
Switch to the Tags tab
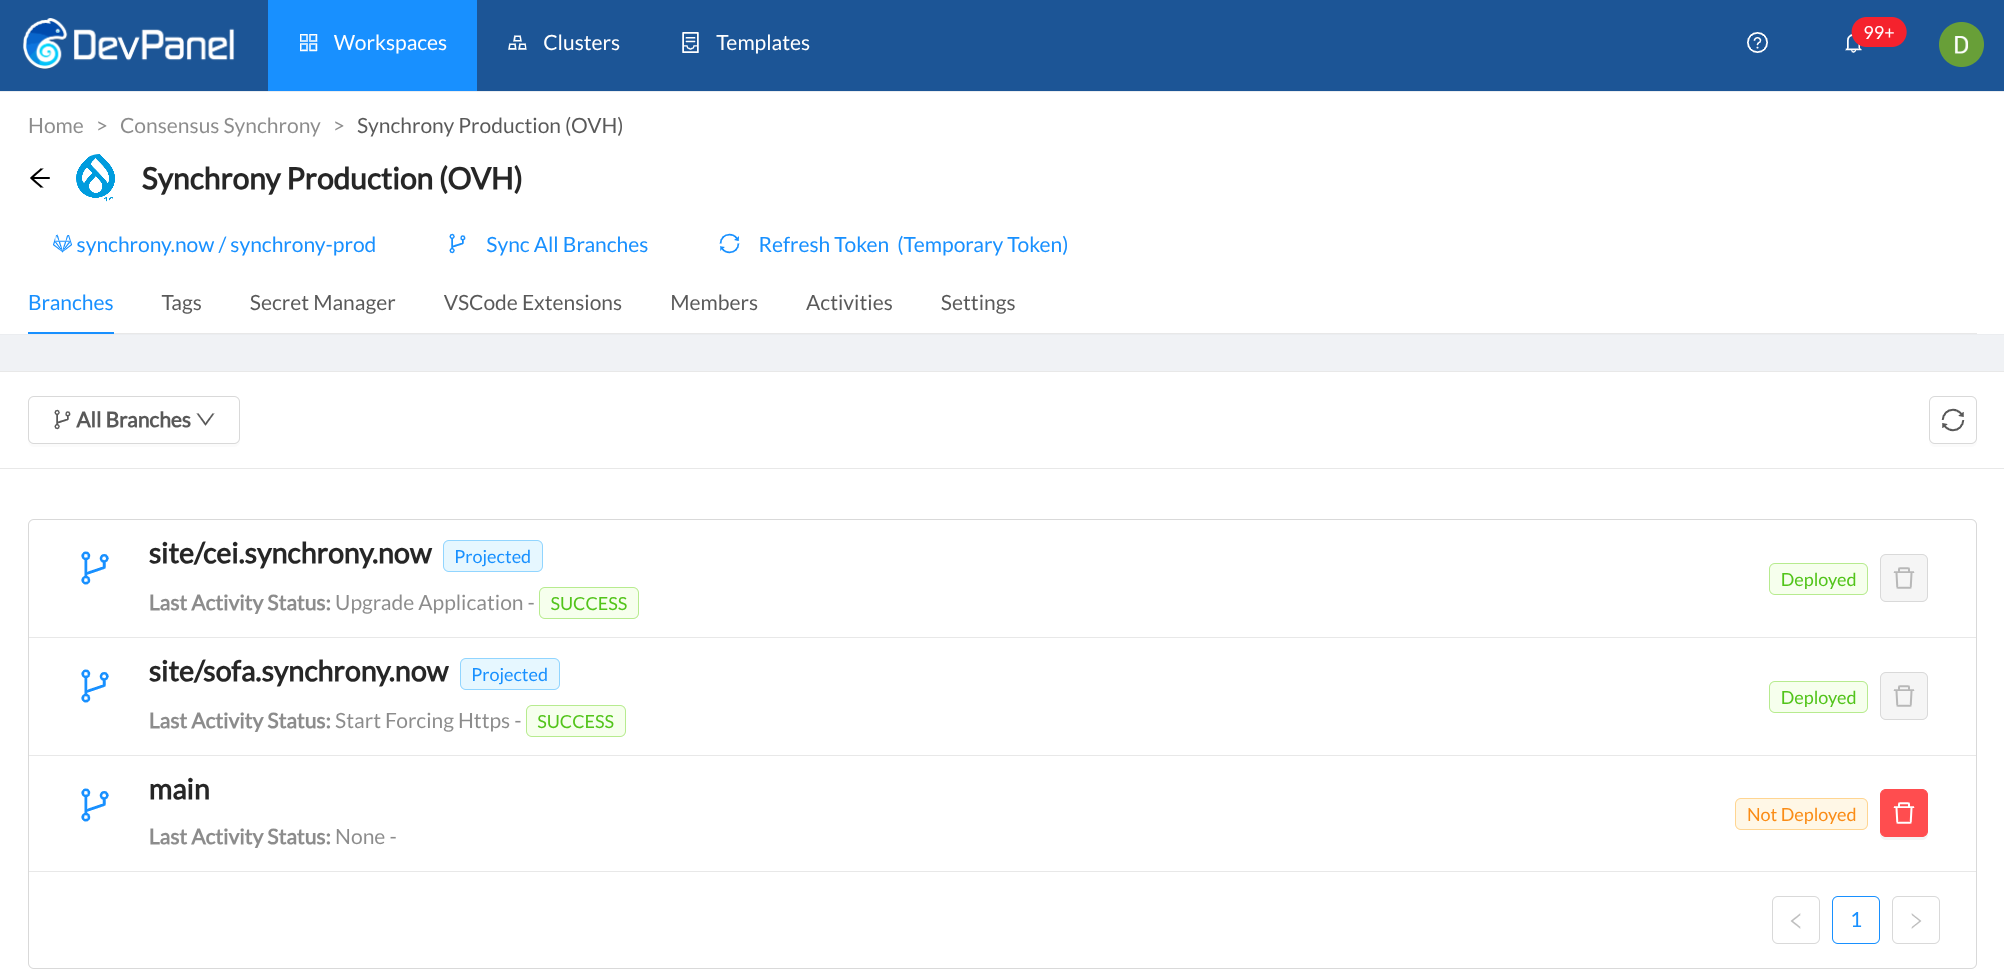[x=181, y=303]
